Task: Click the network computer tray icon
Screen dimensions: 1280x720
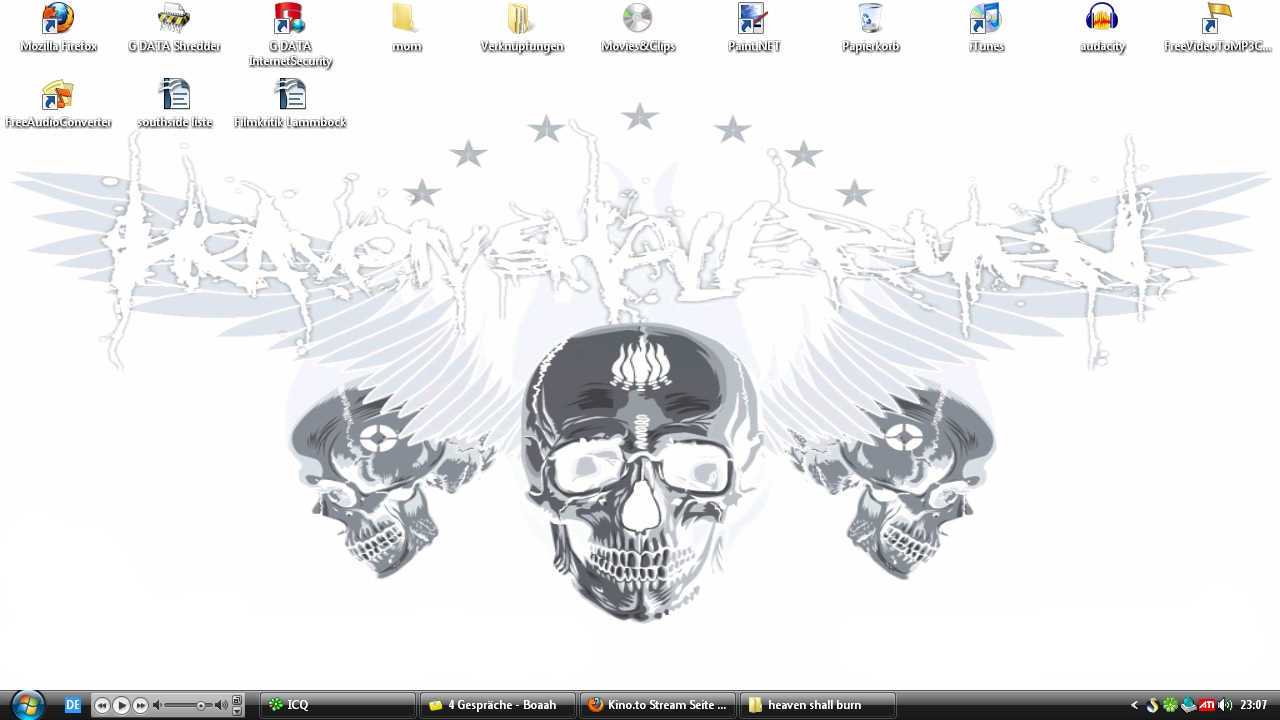Action: 1188,705
